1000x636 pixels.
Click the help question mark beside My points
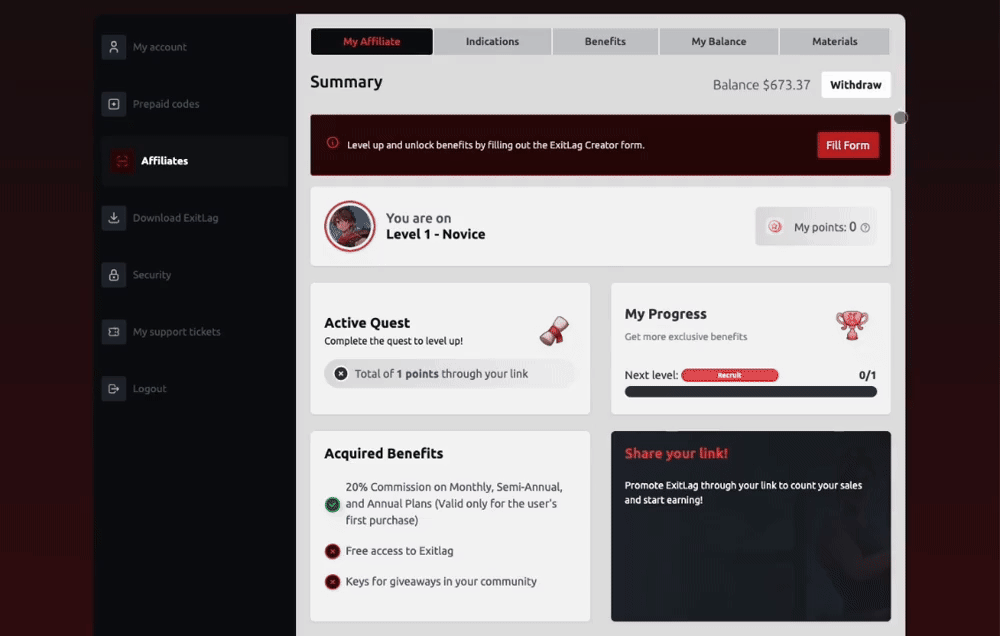[x=865, y=228]
